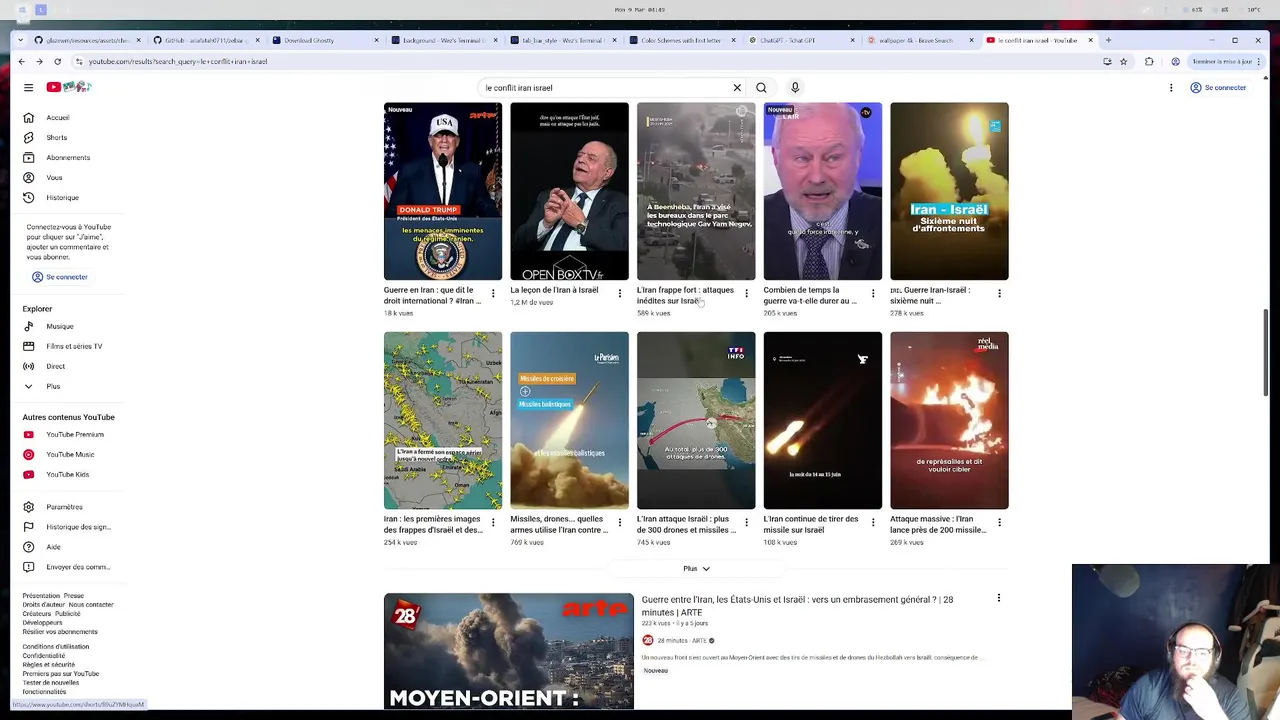Screen dimensions: 1280x720
Task: Open Envoyer des commentaires in sidebar
Action: [x=77, y=567]
